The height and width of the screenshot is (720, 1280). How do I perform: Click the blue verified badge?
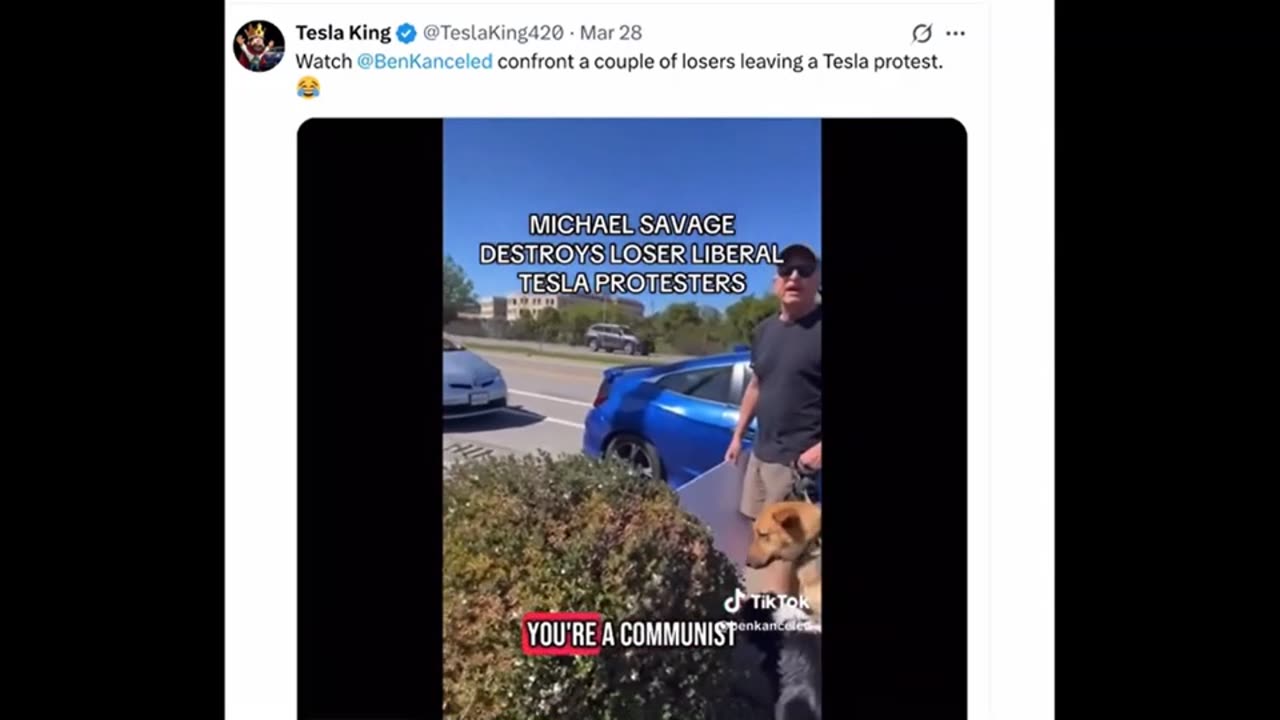406,33
